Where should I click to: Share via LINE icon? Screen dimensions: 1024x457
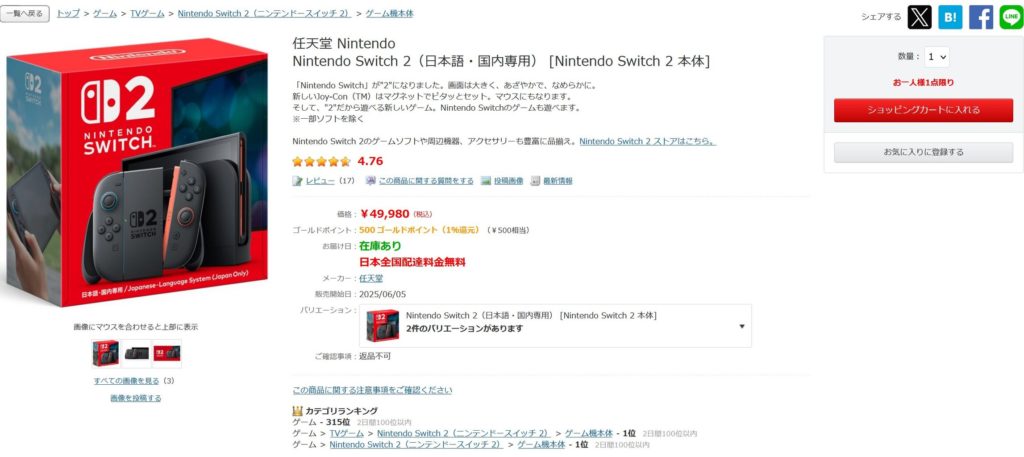1012,17
